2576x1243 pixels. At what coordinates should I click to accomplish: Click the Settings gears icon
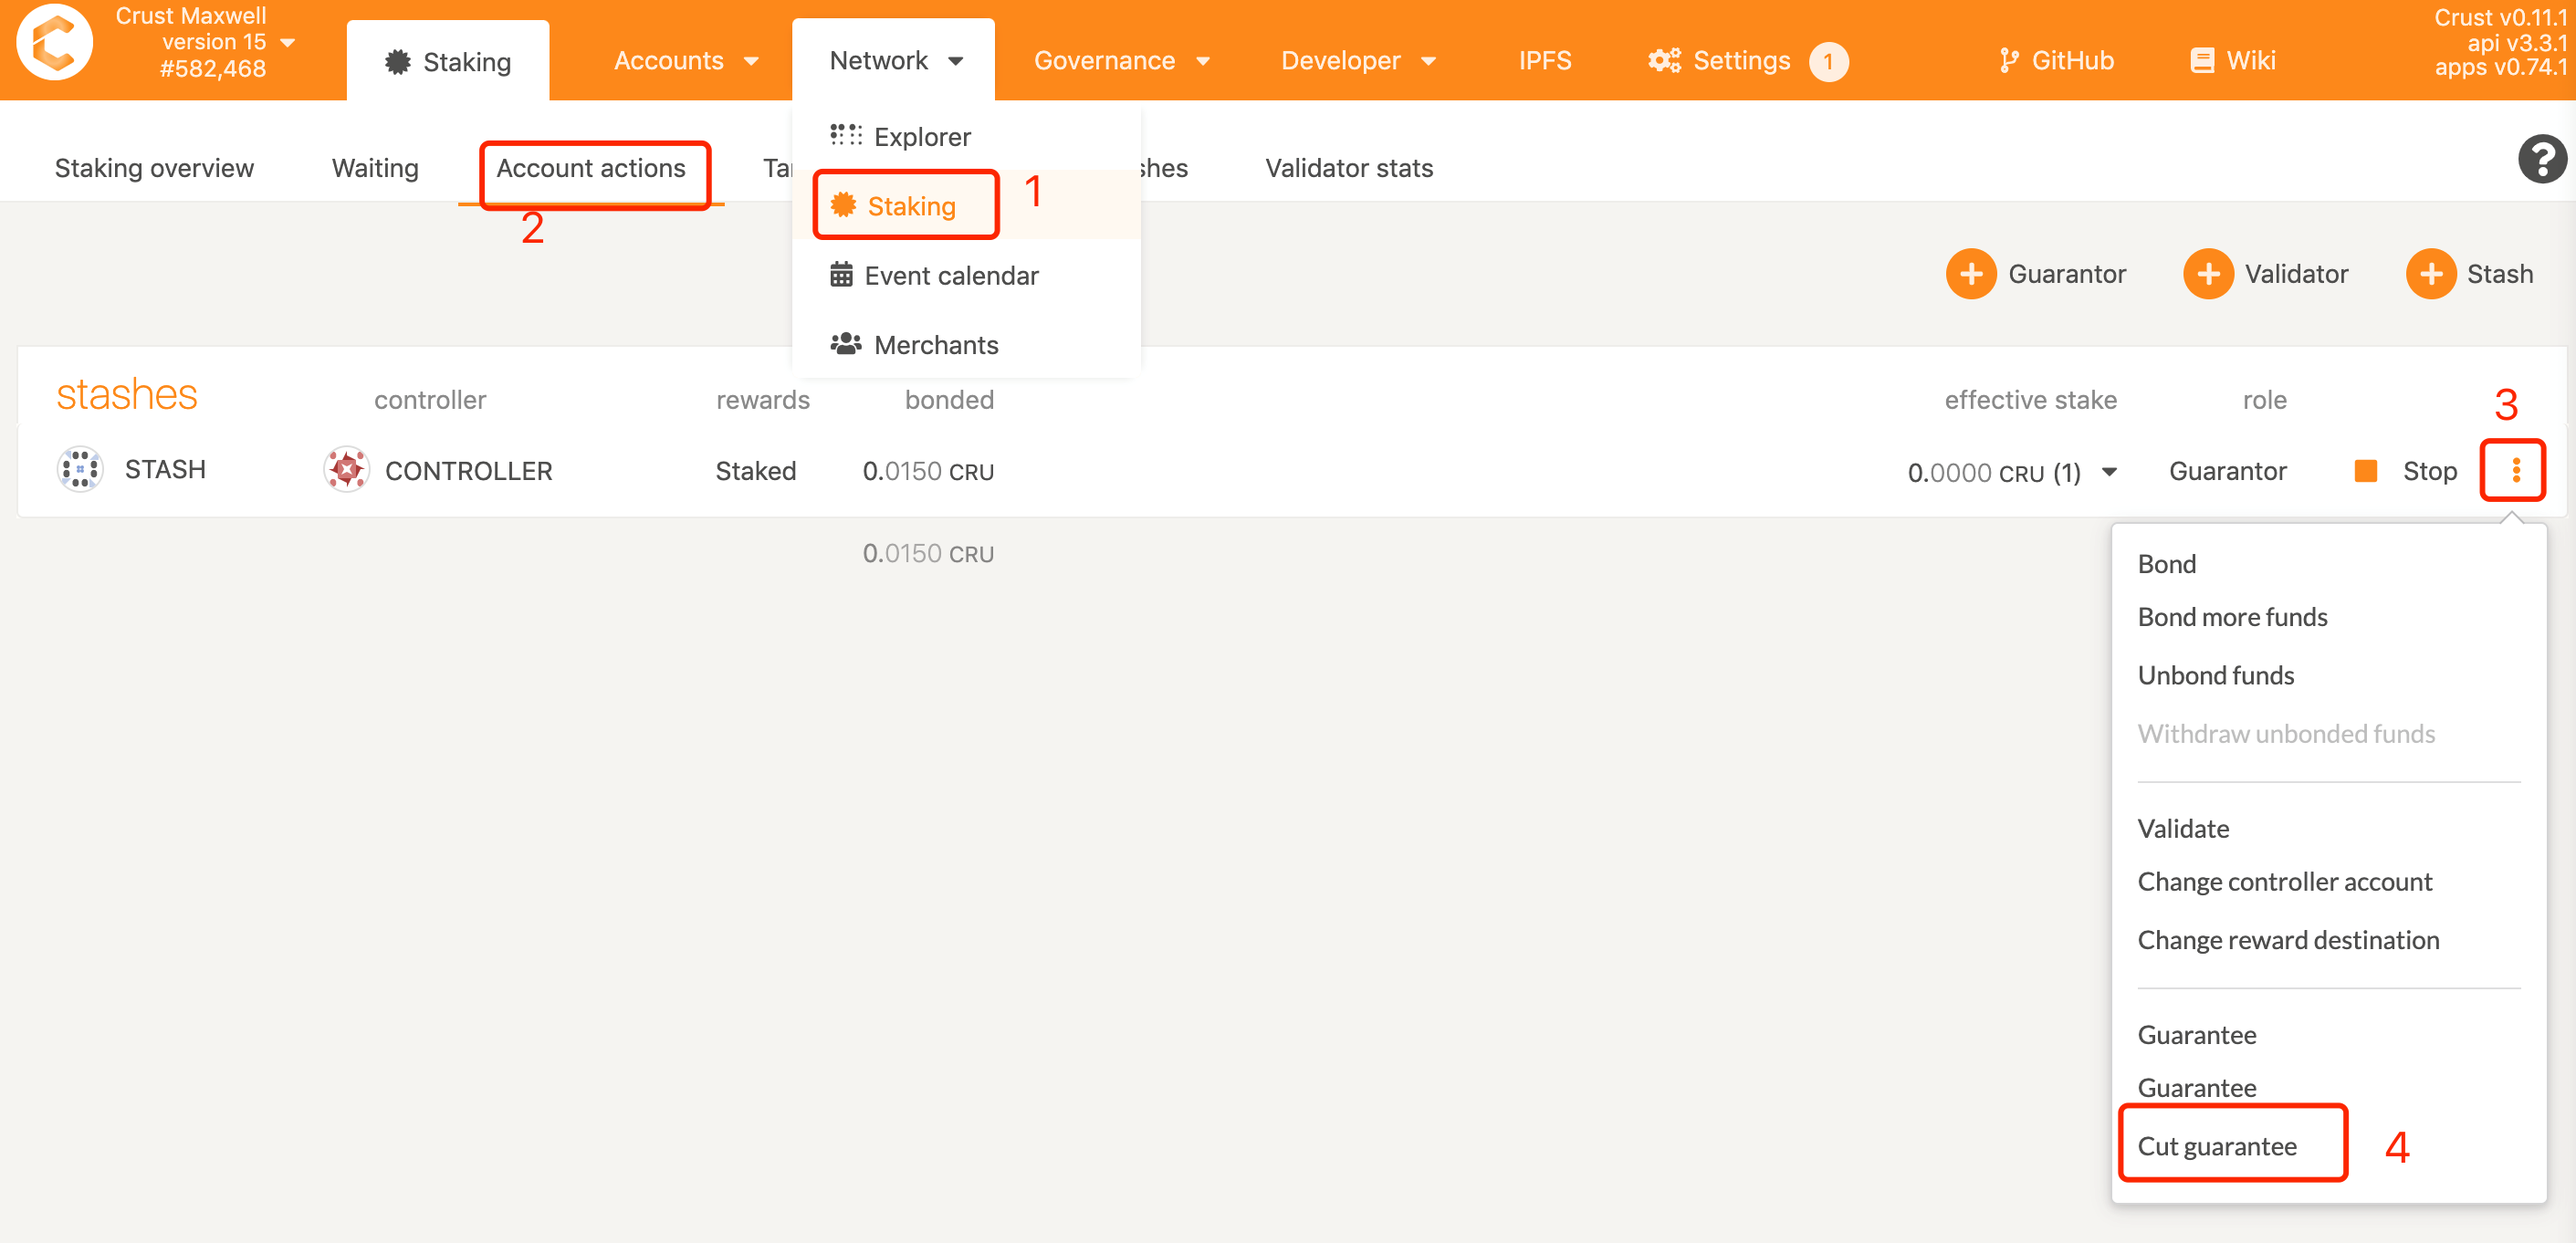(x=1664, y=61)
